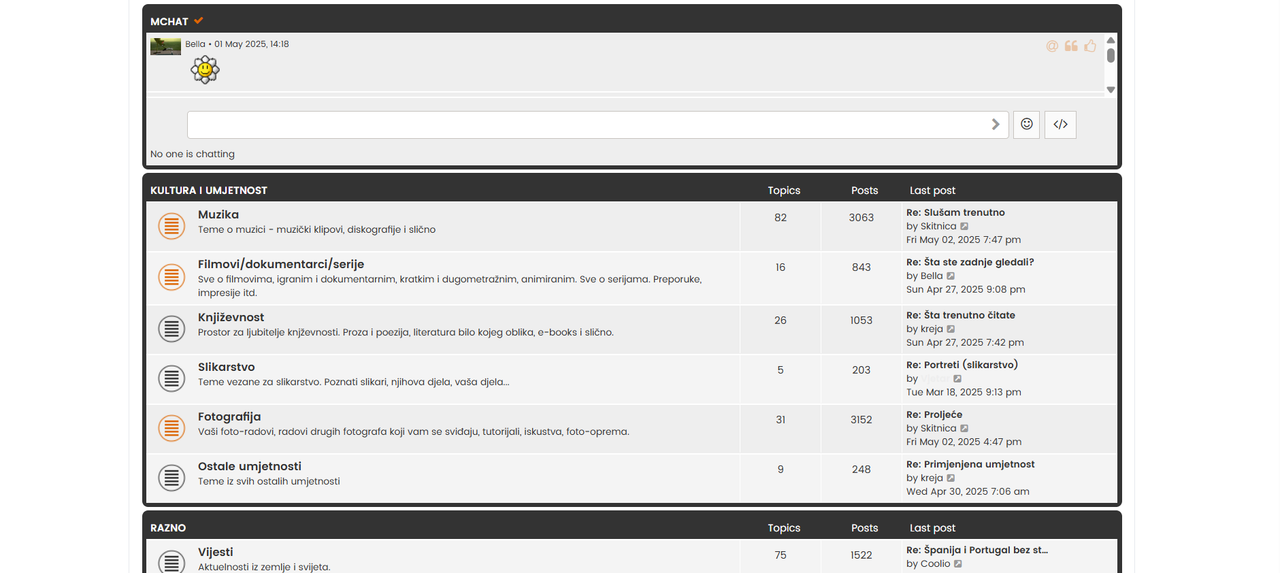Viewport: 1280px width, 573px height.
Task: Open Skitnica's profile in Fotografija row
Action: (939, 428)
